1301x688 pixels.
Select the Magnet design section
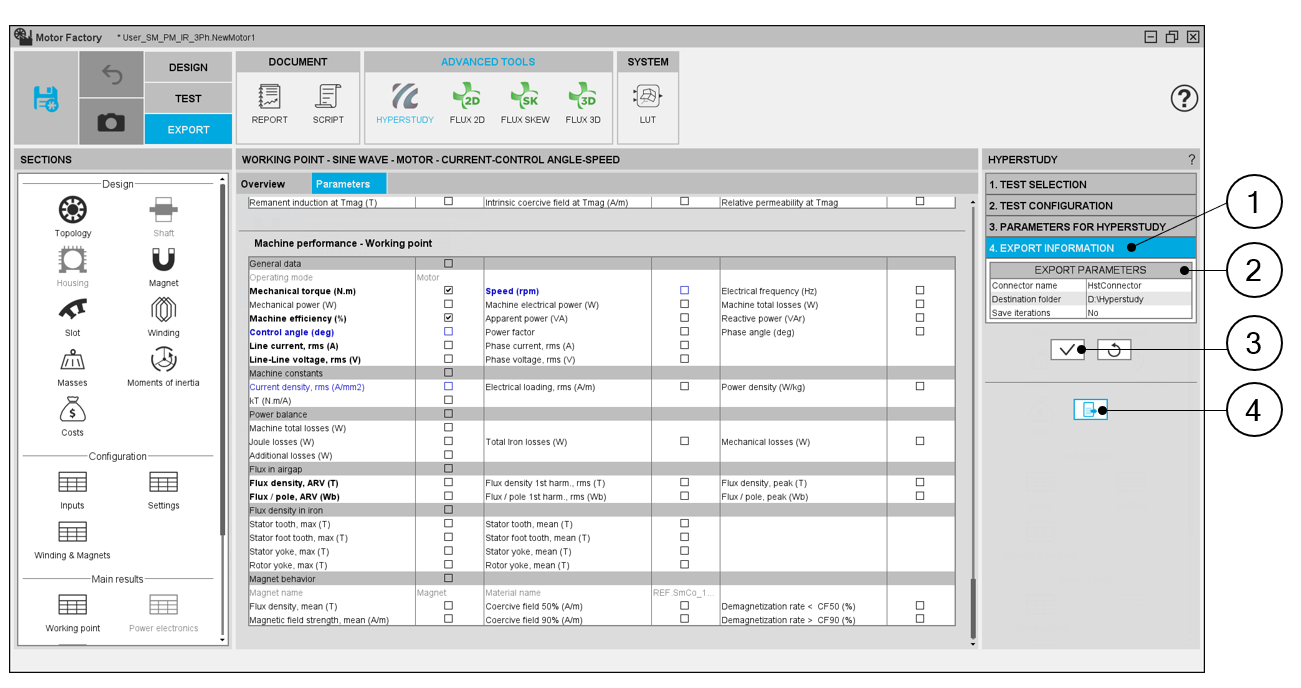tap(164, 266)
